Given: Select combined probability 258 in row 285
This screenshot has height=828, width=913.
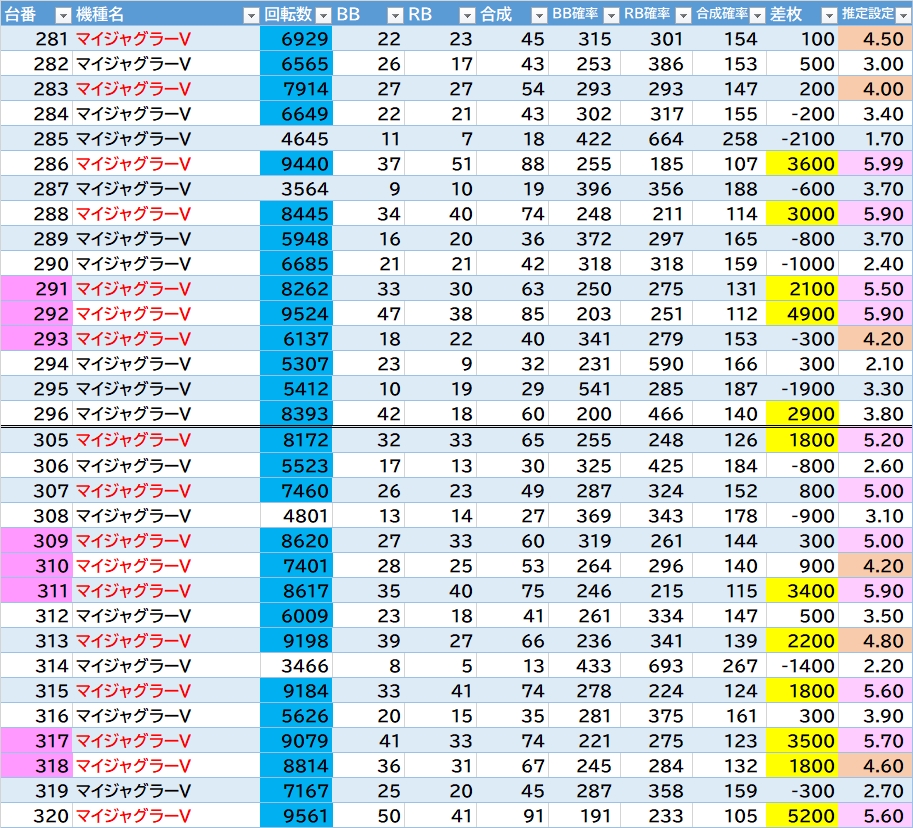Looking at the screenshot, I should pos(730,139).
